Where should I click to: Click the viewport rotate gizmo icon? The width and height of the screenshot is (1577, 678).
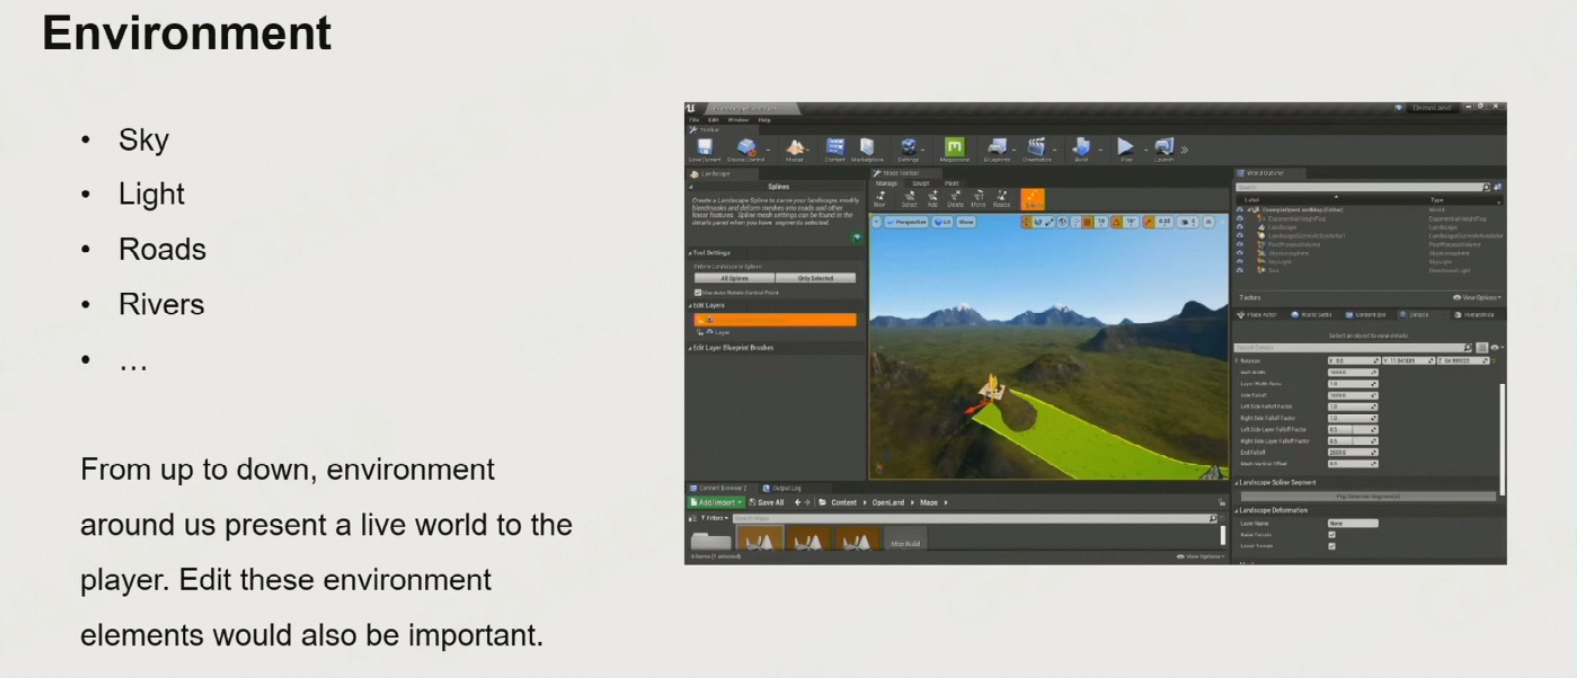pos(1037,222)
